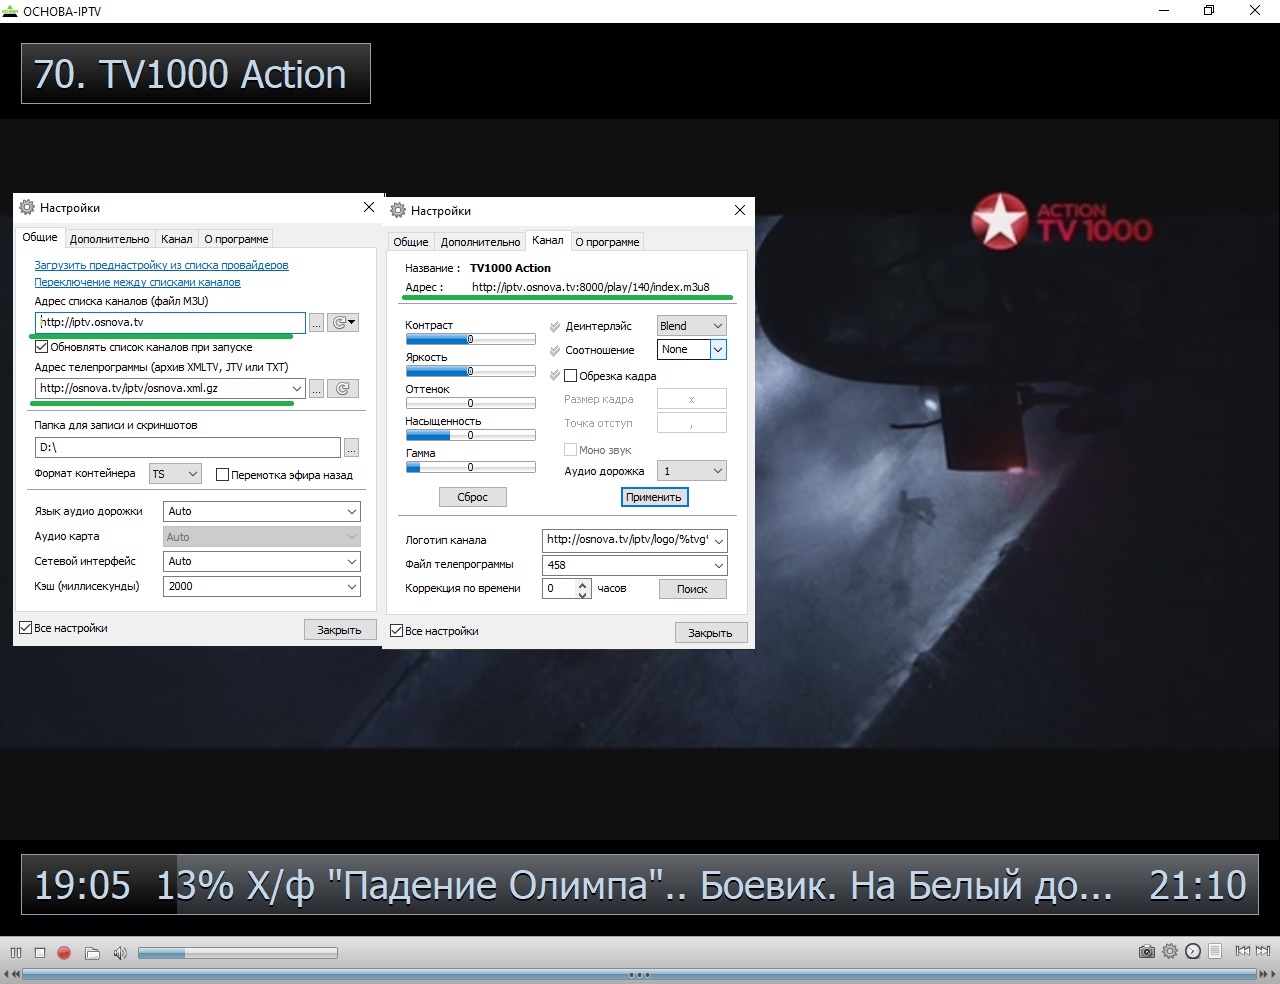Open 'О программе' tab in right settings window
This screenshot has width=1280, height=984.
(607, 242)
